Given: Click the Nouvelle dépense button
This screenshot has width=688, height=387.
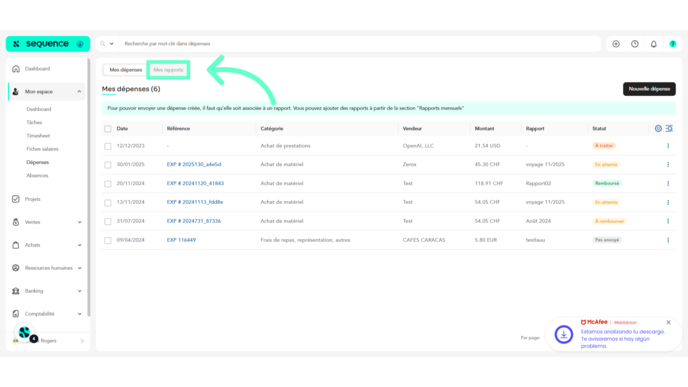Looking at the screenshot, I should point(649,89).
